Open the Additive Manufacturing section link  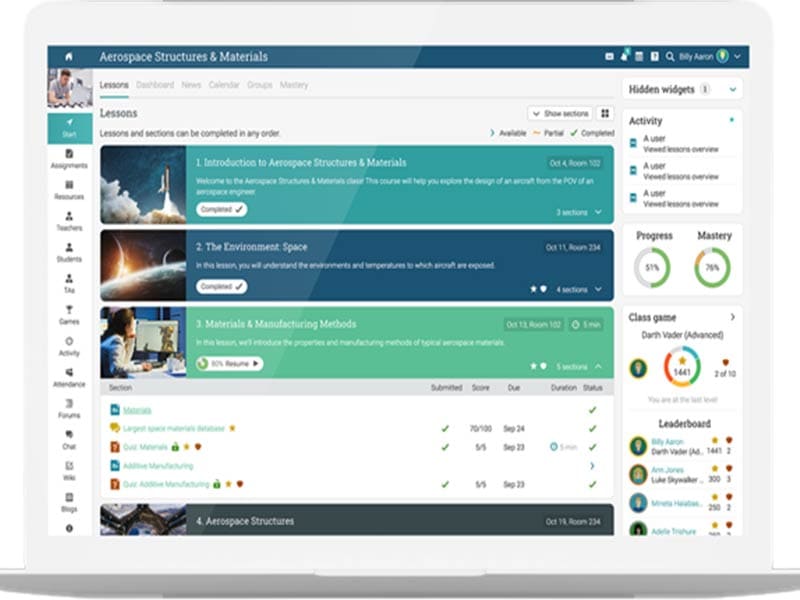[x=157, y=466]
